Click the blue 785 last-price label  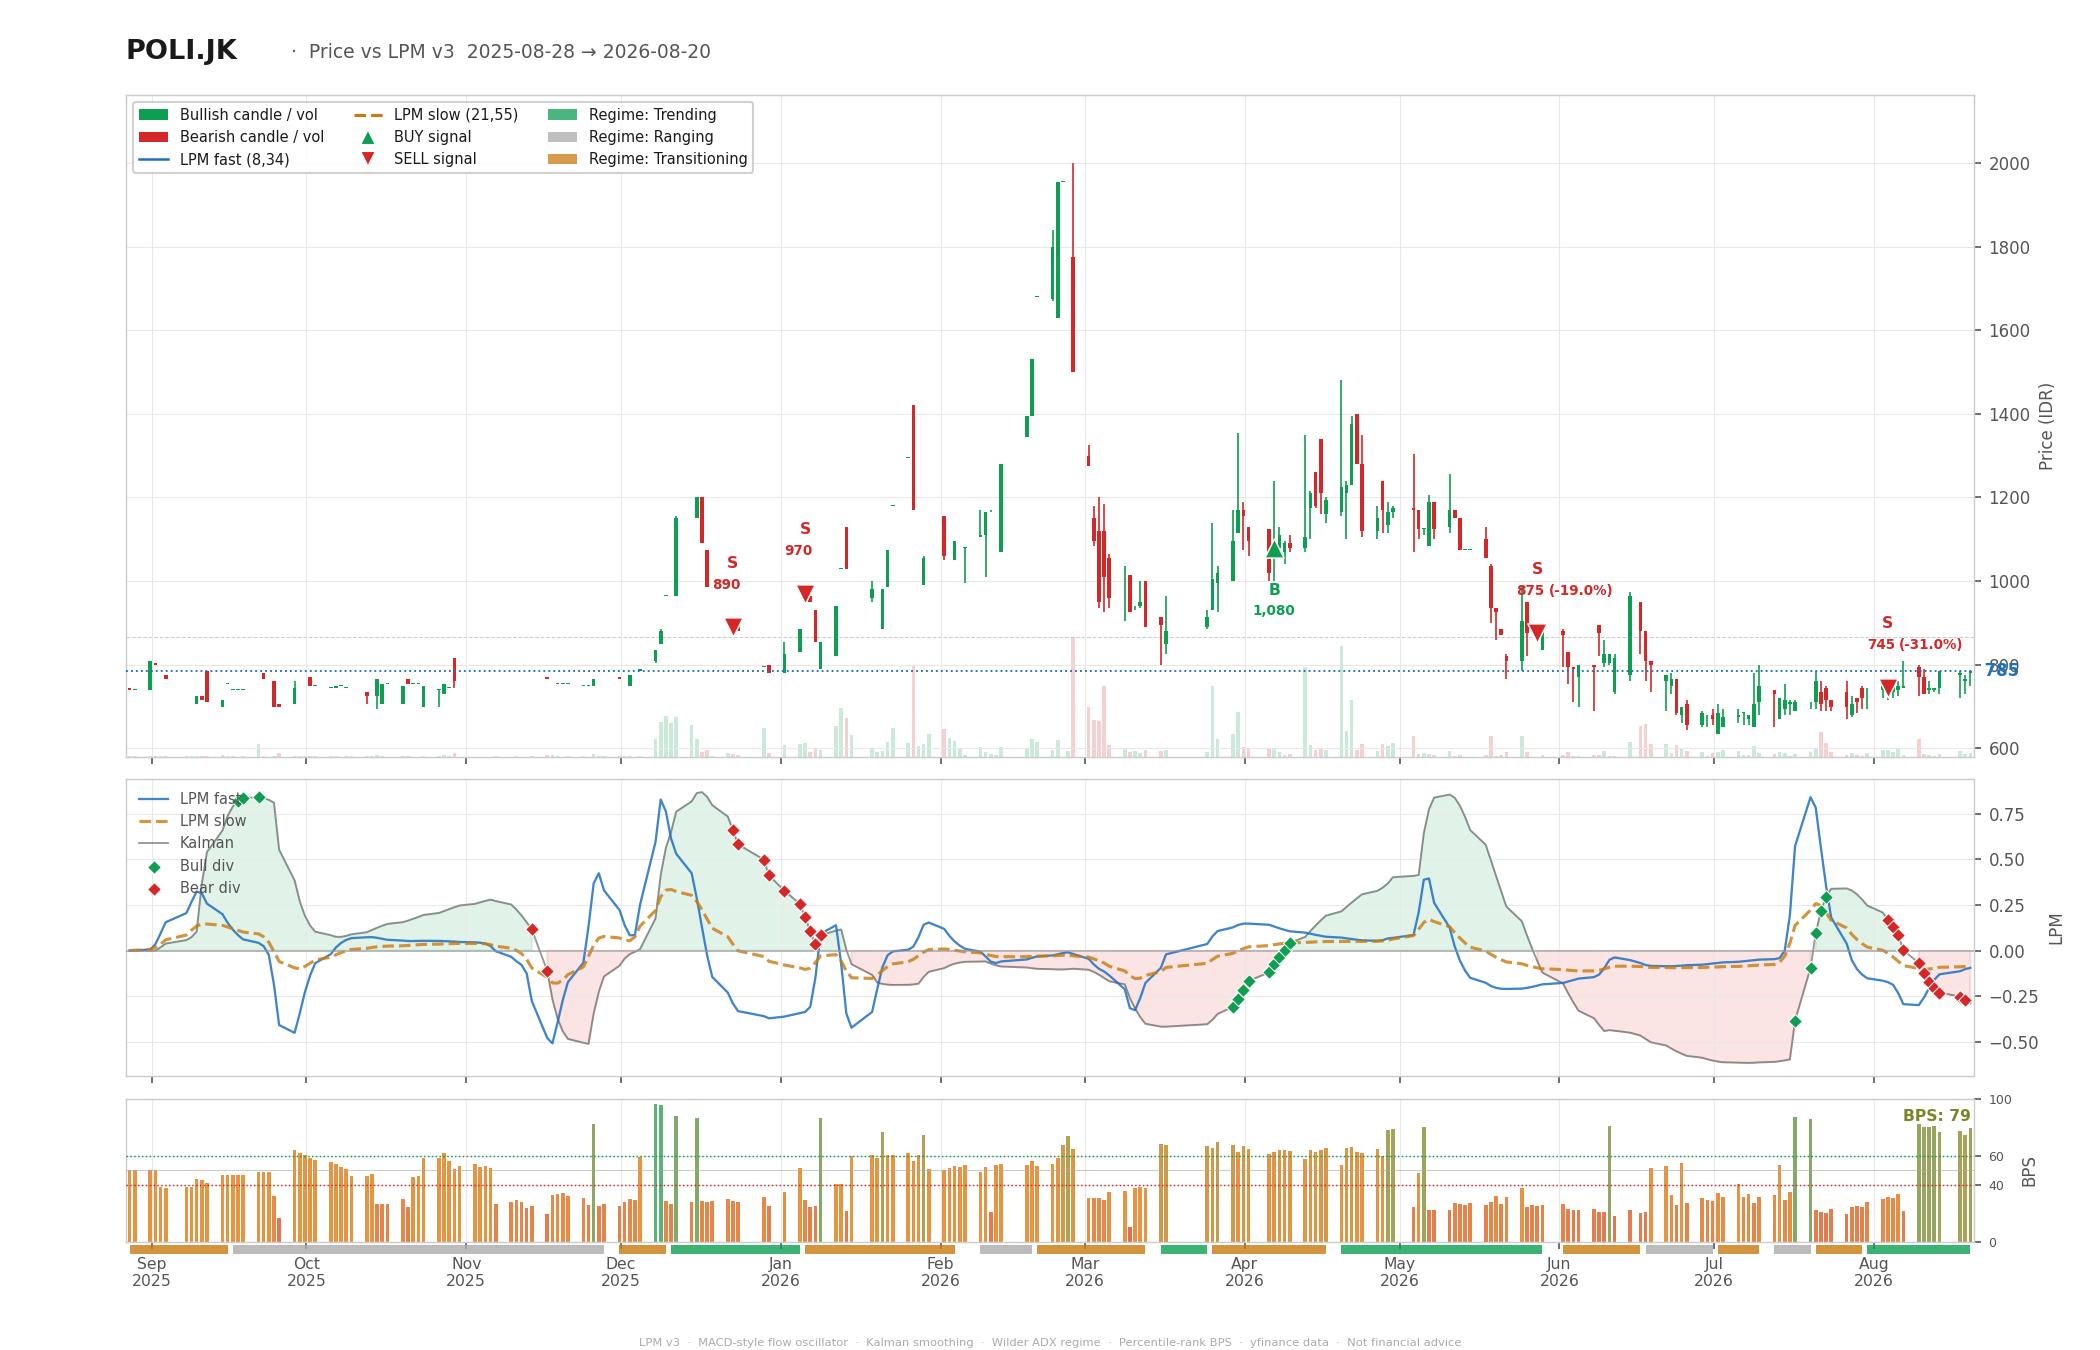[x=2002, y=670]
